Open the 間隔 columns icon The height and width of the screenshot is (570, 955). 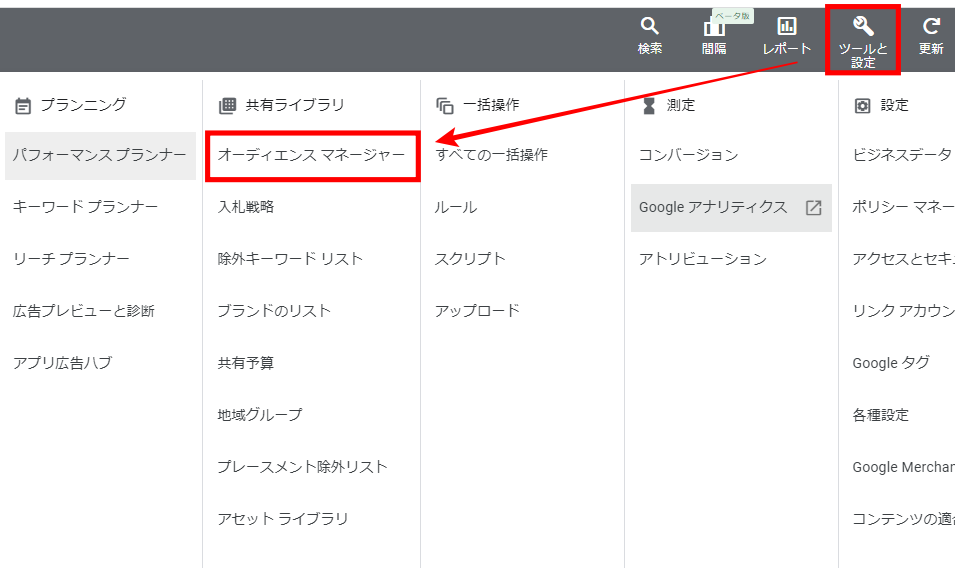pos(714,27)
